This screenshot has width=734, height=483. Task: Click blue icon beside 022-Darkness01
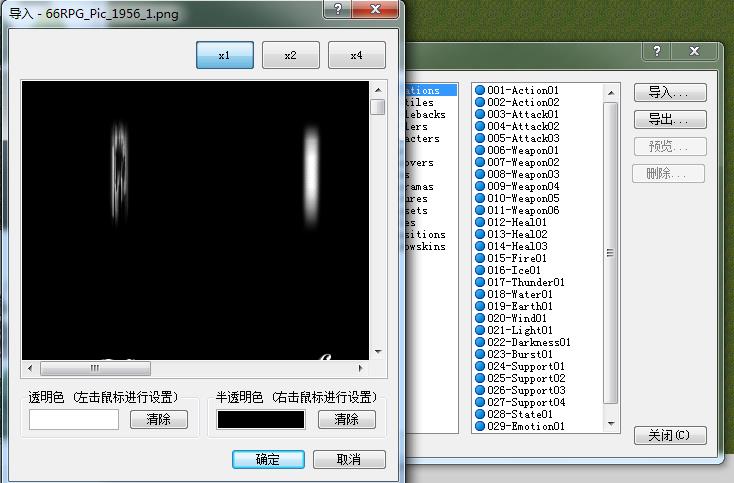480,342
